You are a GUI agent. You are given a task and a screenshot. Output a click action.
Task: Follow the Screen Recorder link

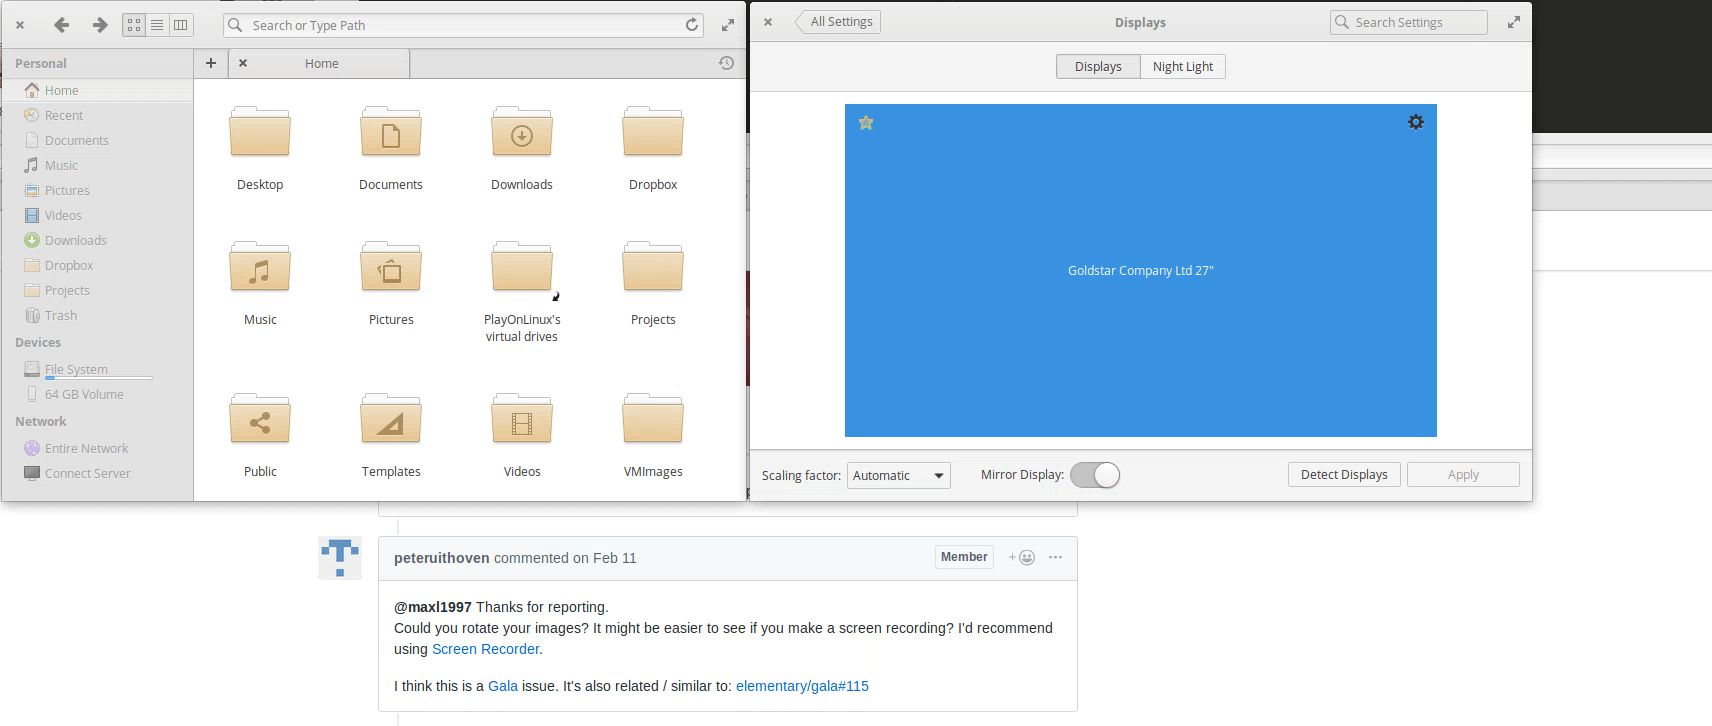(485, 649)
